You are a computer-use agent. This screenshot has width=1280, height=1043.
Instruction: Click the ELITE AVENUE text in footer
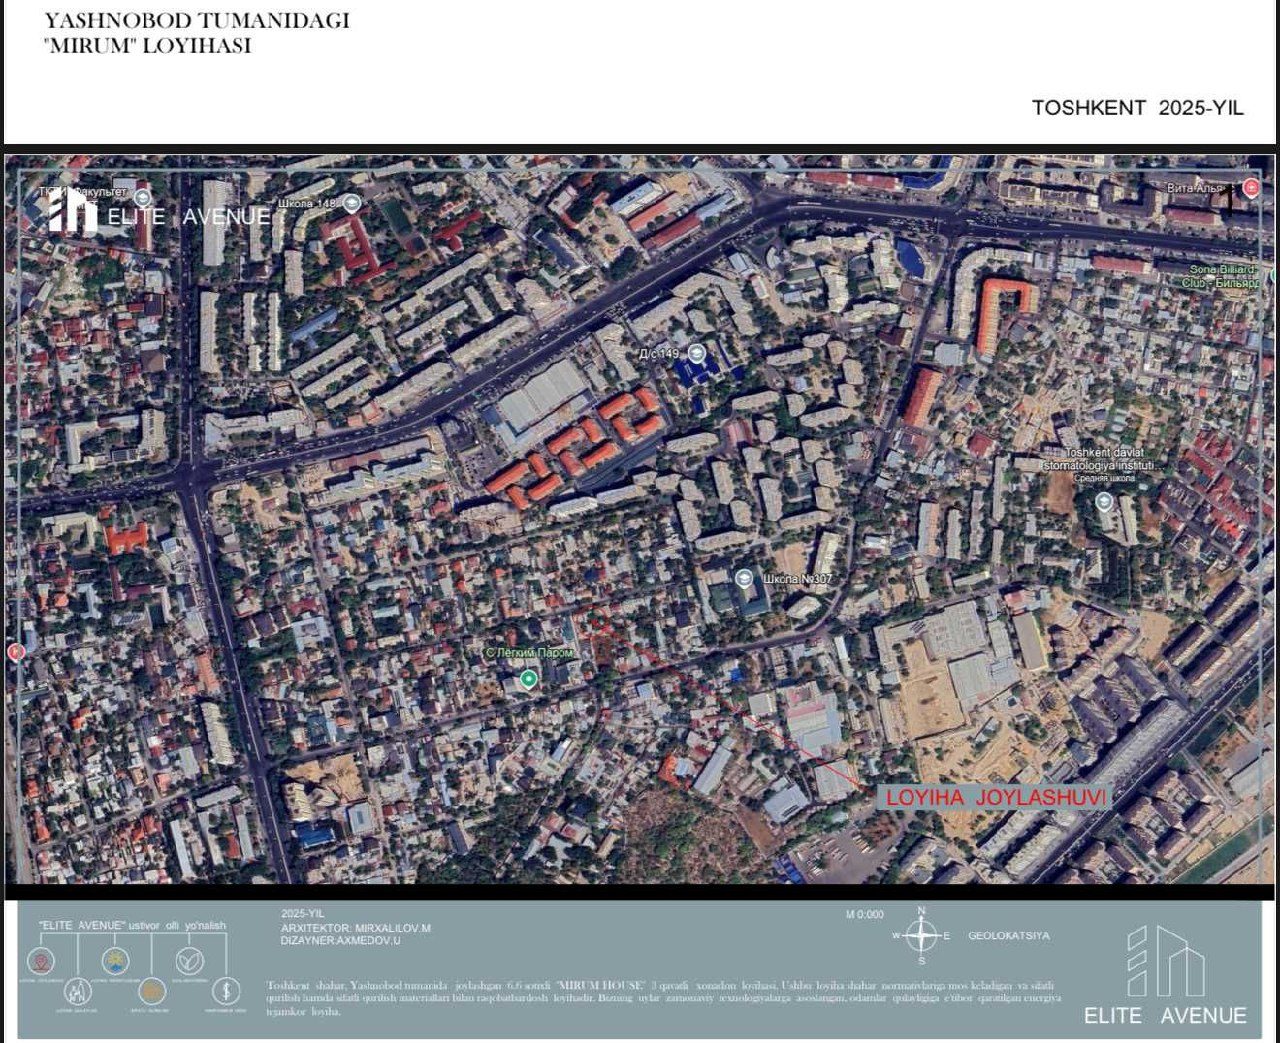click(x=1165, y=1015)
